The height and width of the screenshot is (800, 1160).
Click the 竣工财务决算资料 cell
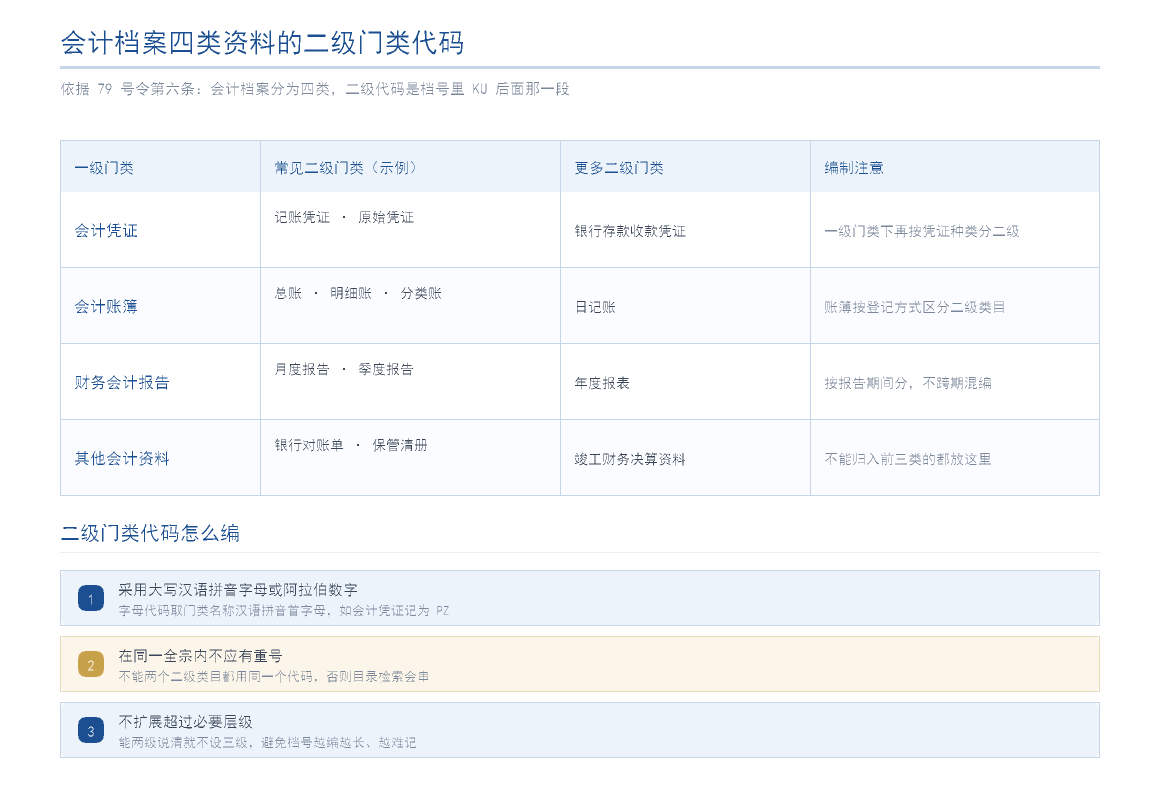[x=630, y=460]
